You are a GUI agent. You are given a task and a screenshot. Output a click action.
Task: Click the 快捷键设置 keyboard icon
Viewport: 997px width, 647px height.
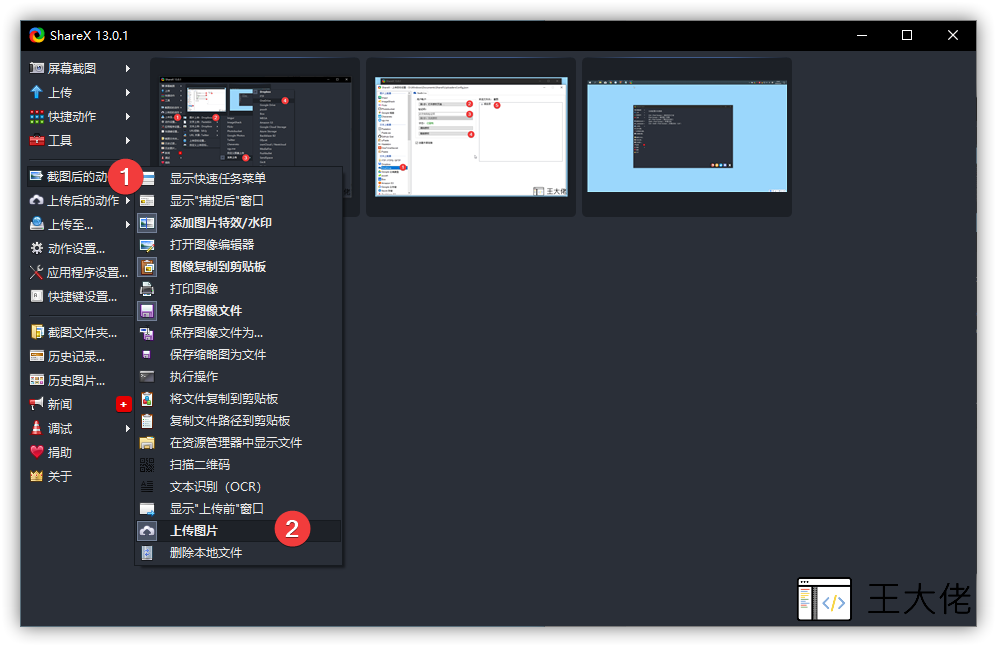coord(37,296)
